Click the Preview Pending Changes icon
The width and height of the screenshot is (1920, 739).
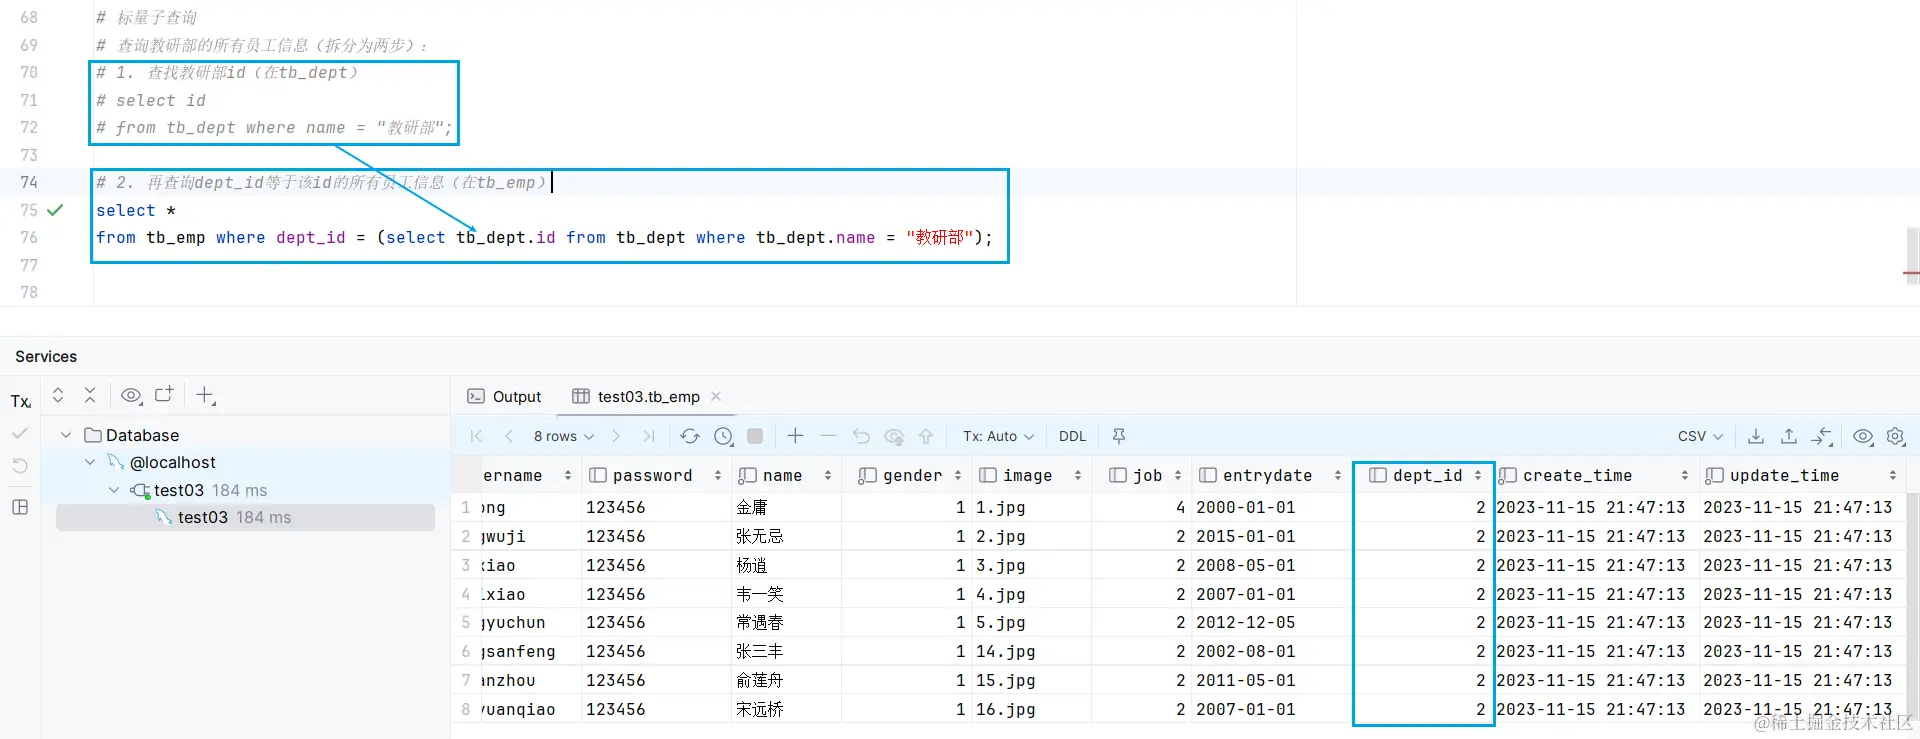click(x=894, y=436)
